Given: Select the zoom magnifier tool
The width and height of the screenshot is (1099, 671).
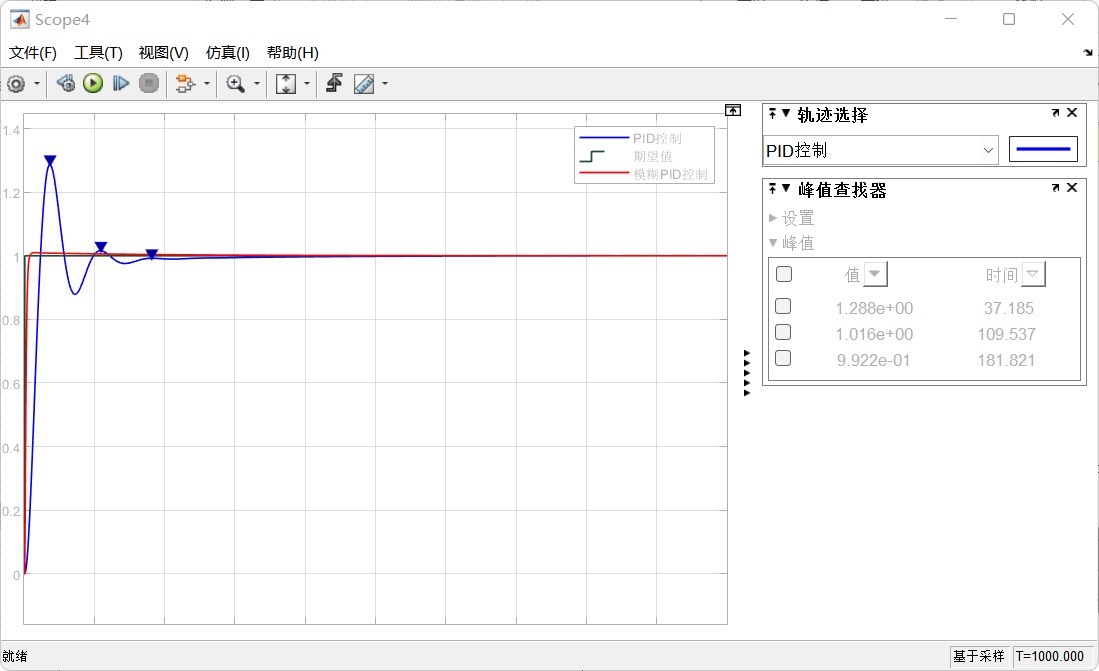Looking at the screenshot, I should click(236, 84).
